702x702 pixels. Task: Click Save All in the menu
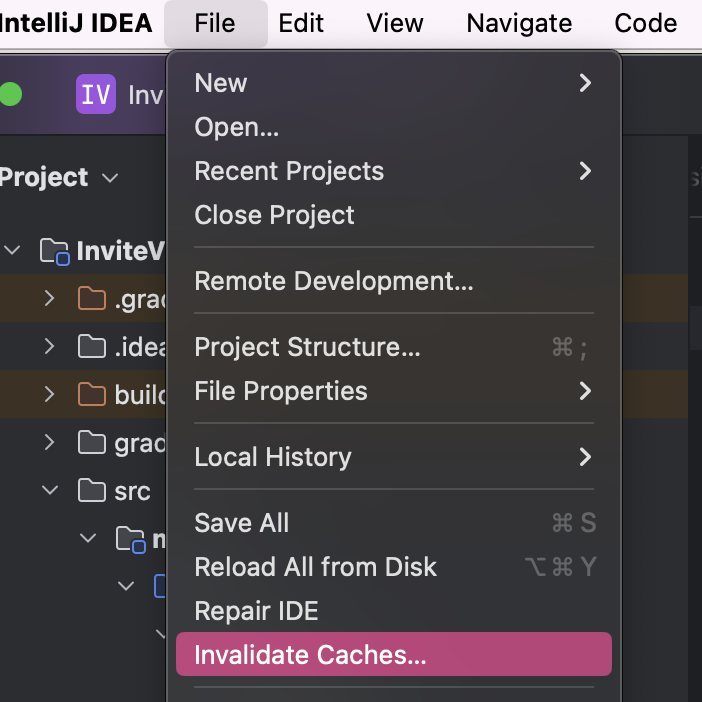click(x=242, y=523)
